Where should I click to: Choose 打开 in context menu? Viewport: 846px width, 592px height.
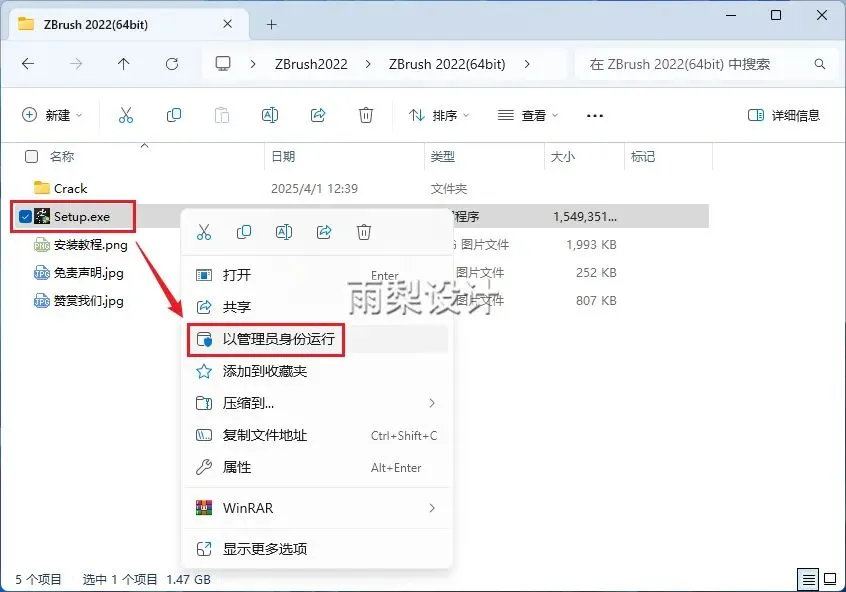[317, 275]
